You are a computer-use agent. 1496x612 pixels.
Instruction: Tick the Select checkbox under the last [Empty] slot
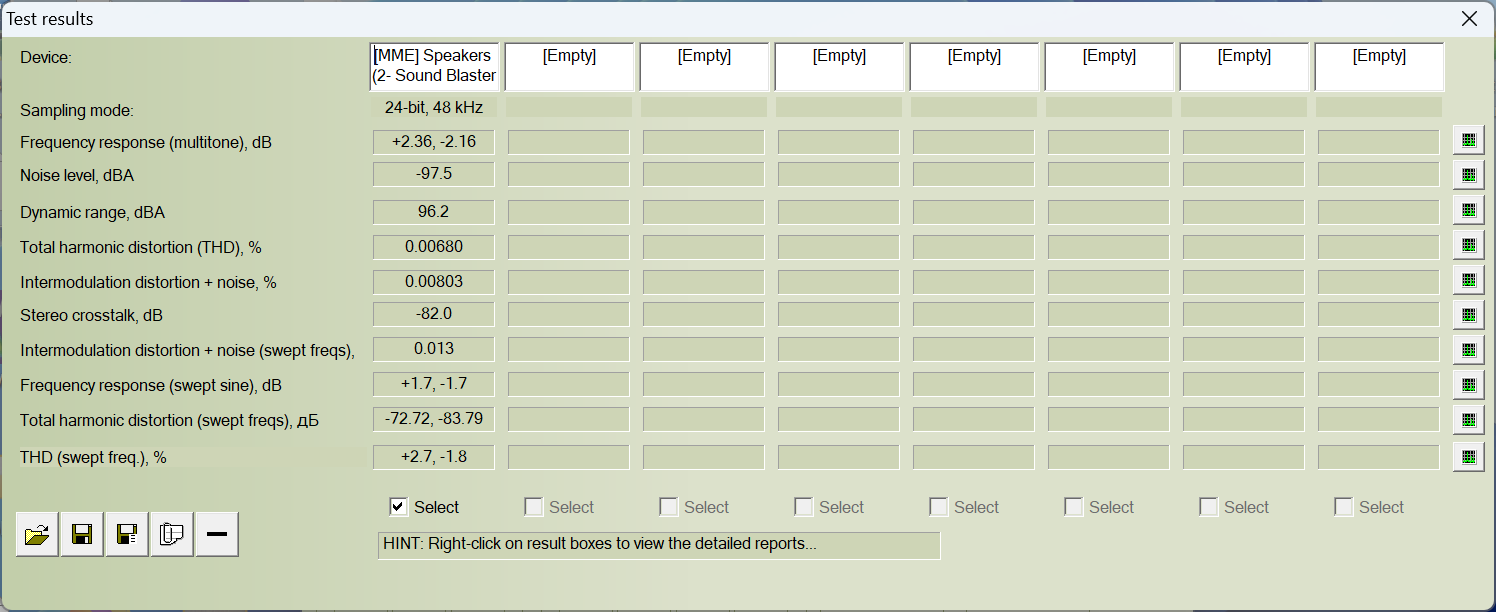[x=1343, y=507]
